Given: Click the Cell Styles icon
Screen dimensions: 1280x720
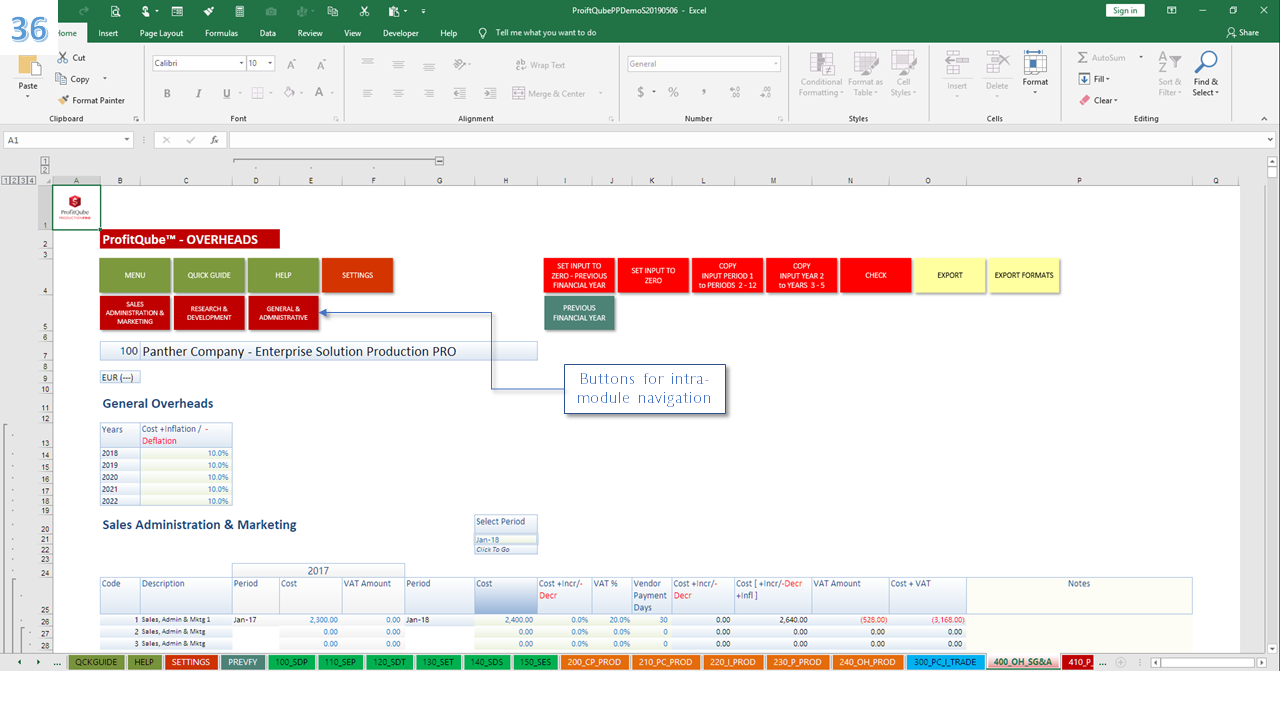Looking at the screenshot, I should [x=903, y=63].
